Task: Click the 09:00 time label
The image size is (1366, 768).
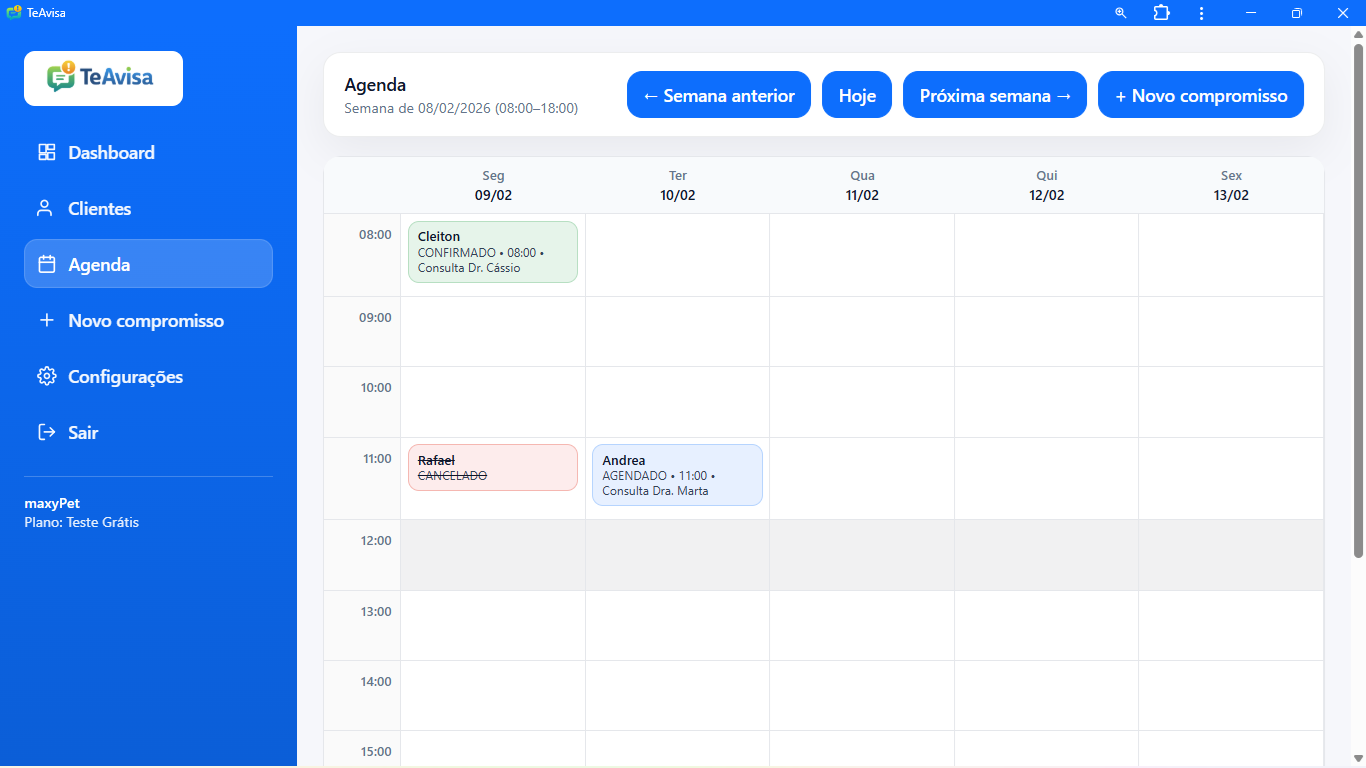Action: 375,317
